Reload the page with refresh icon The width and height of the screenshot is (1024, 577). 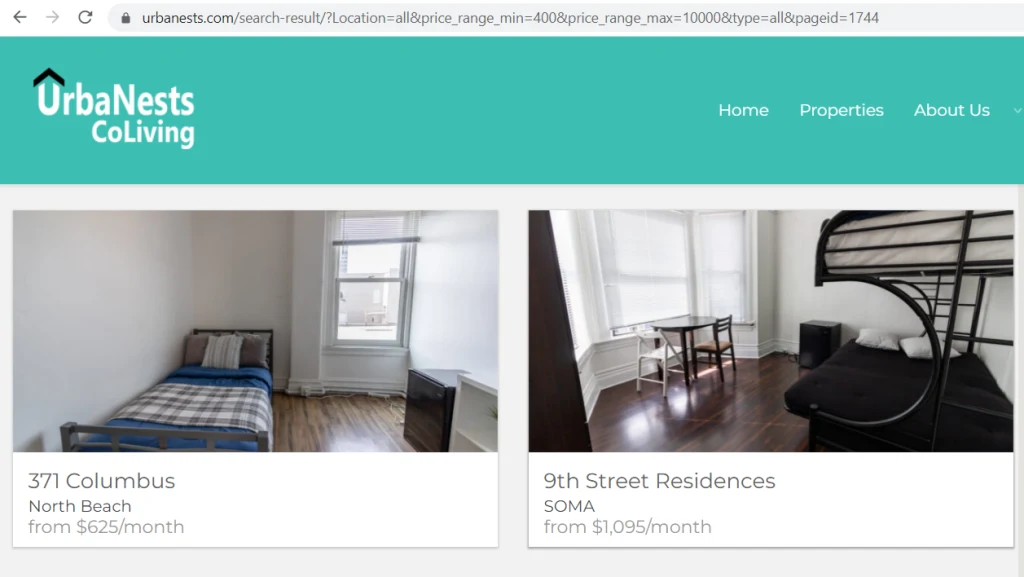[x=85, y=17]
